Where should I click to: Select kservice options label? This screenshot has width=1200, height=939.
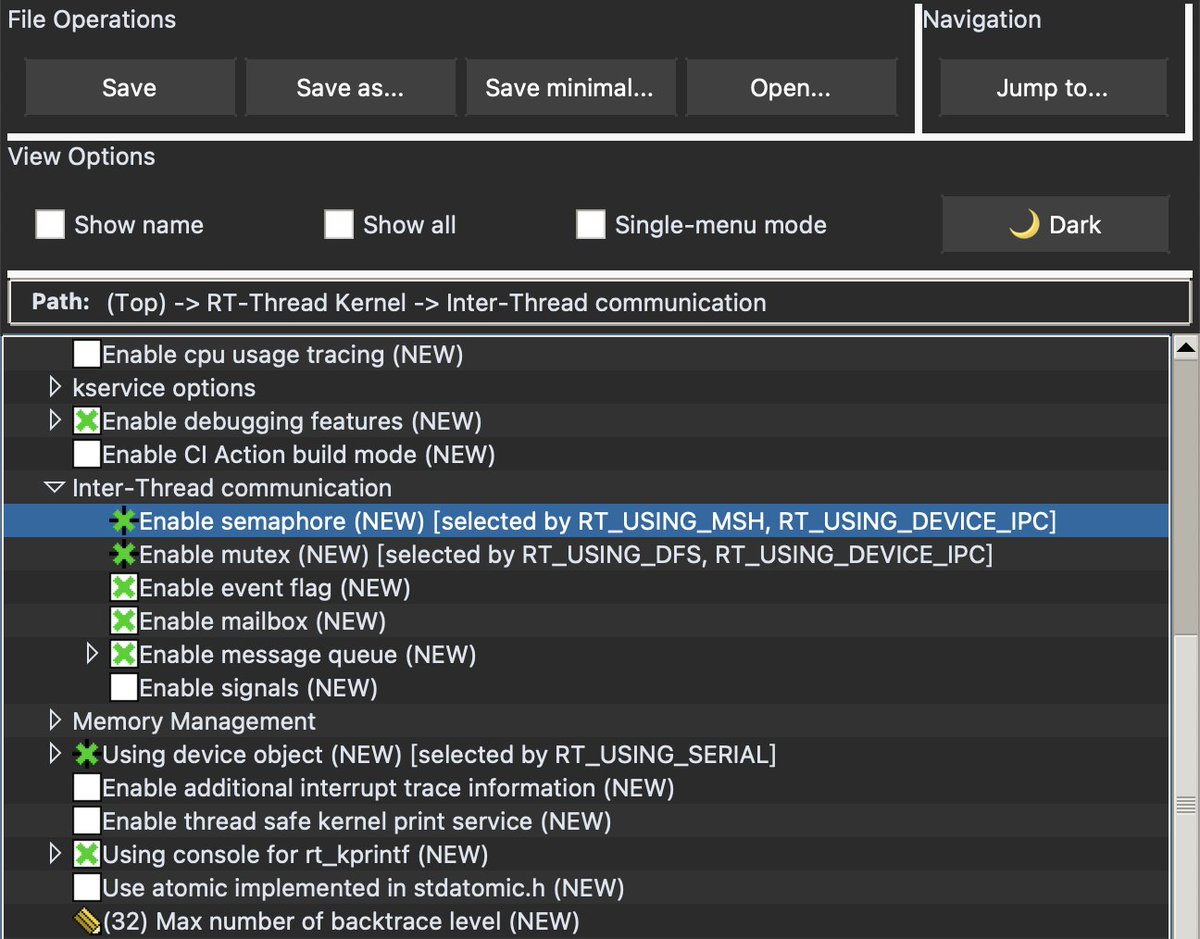click(x=164, y=387)
